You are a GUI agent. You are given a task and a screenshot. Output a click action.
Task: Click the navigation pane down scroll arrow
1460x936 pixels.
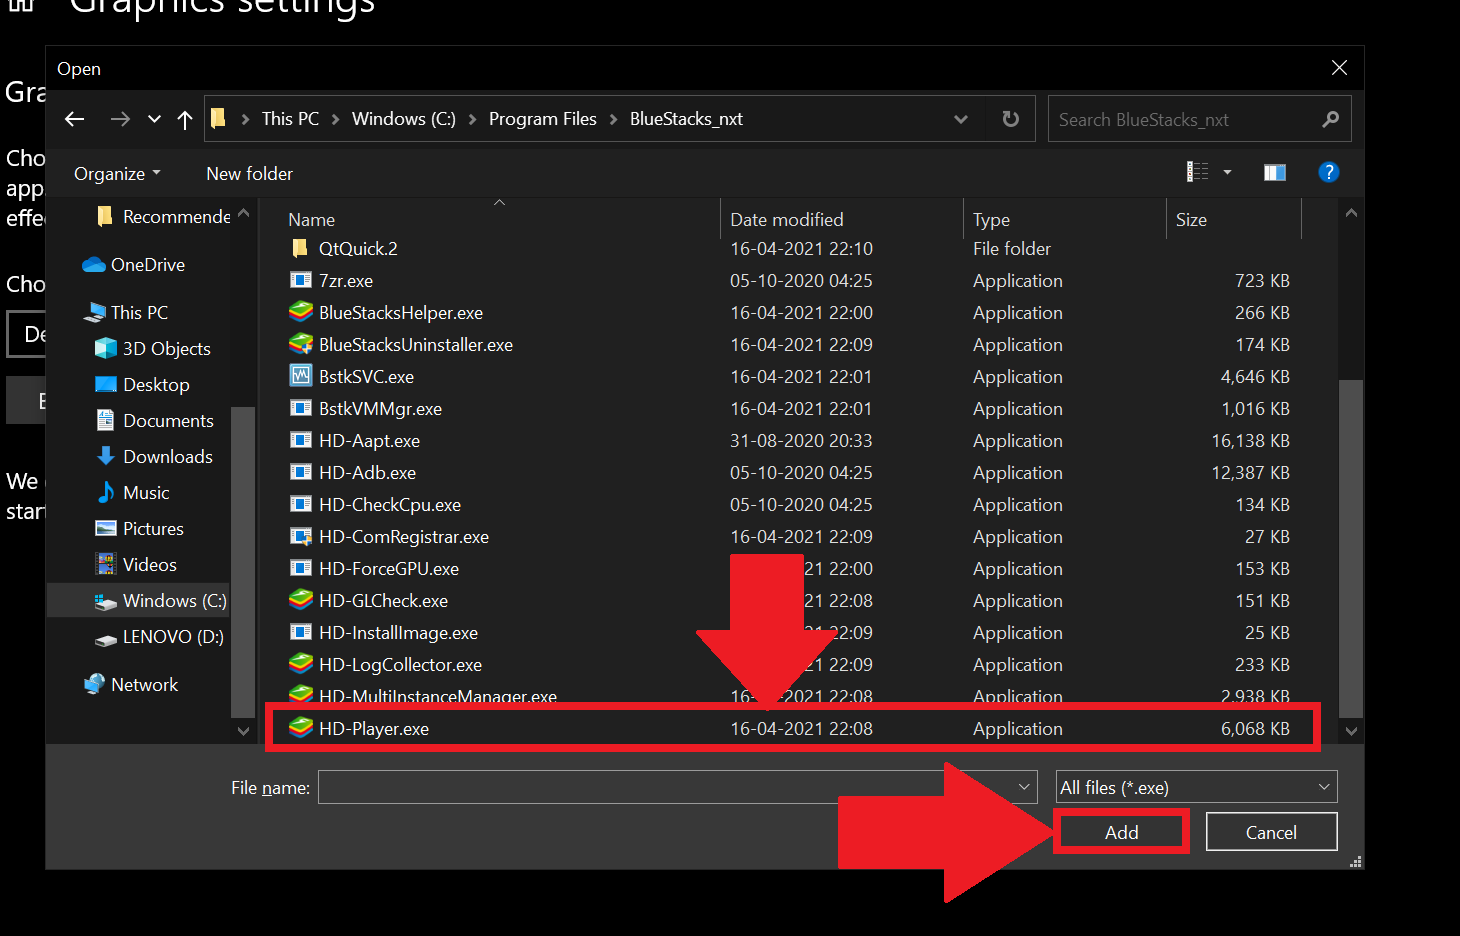coord(243,731)
